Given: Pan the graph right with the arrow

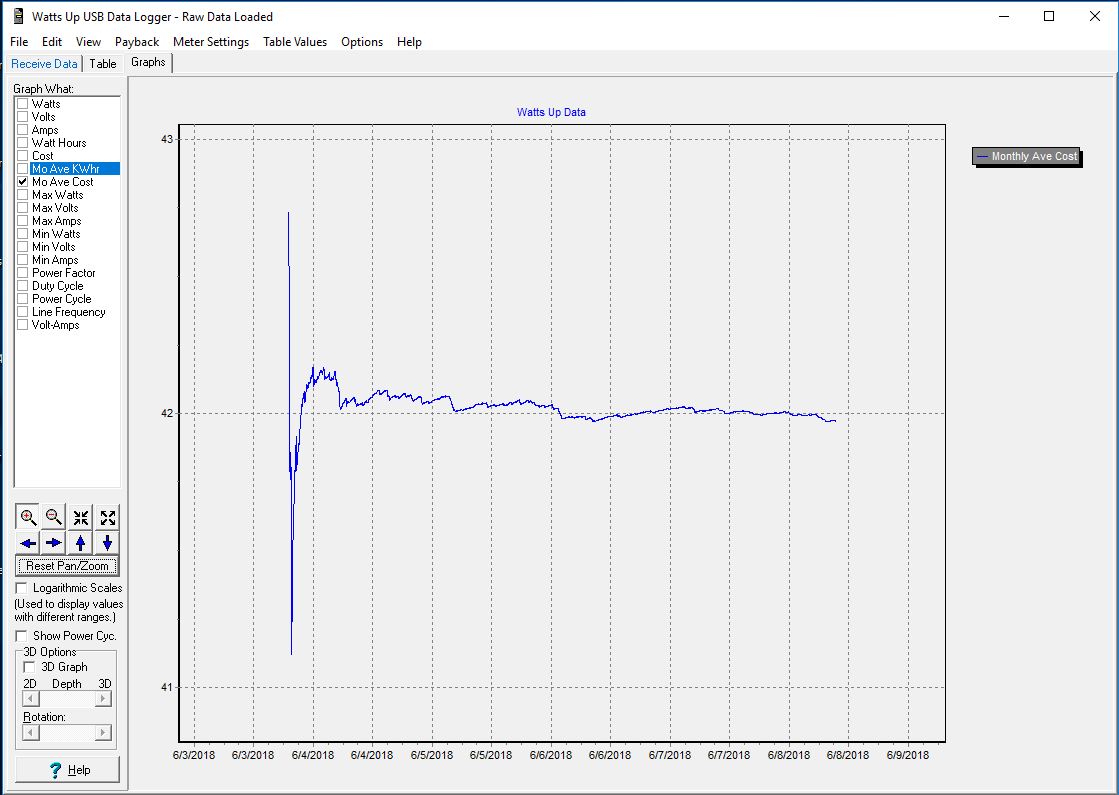Looking at the screenshot, I should (x=54, y=543).
